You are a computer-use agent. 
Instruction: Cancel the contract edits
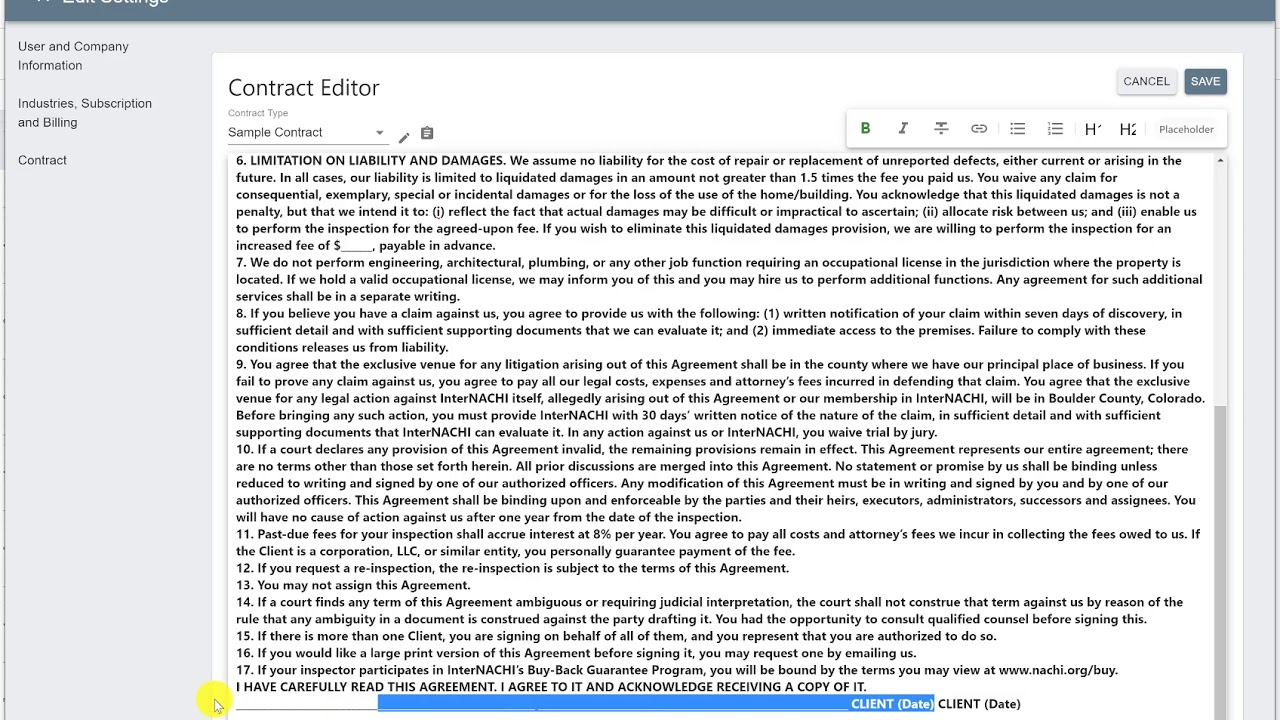click(1146, 82)
